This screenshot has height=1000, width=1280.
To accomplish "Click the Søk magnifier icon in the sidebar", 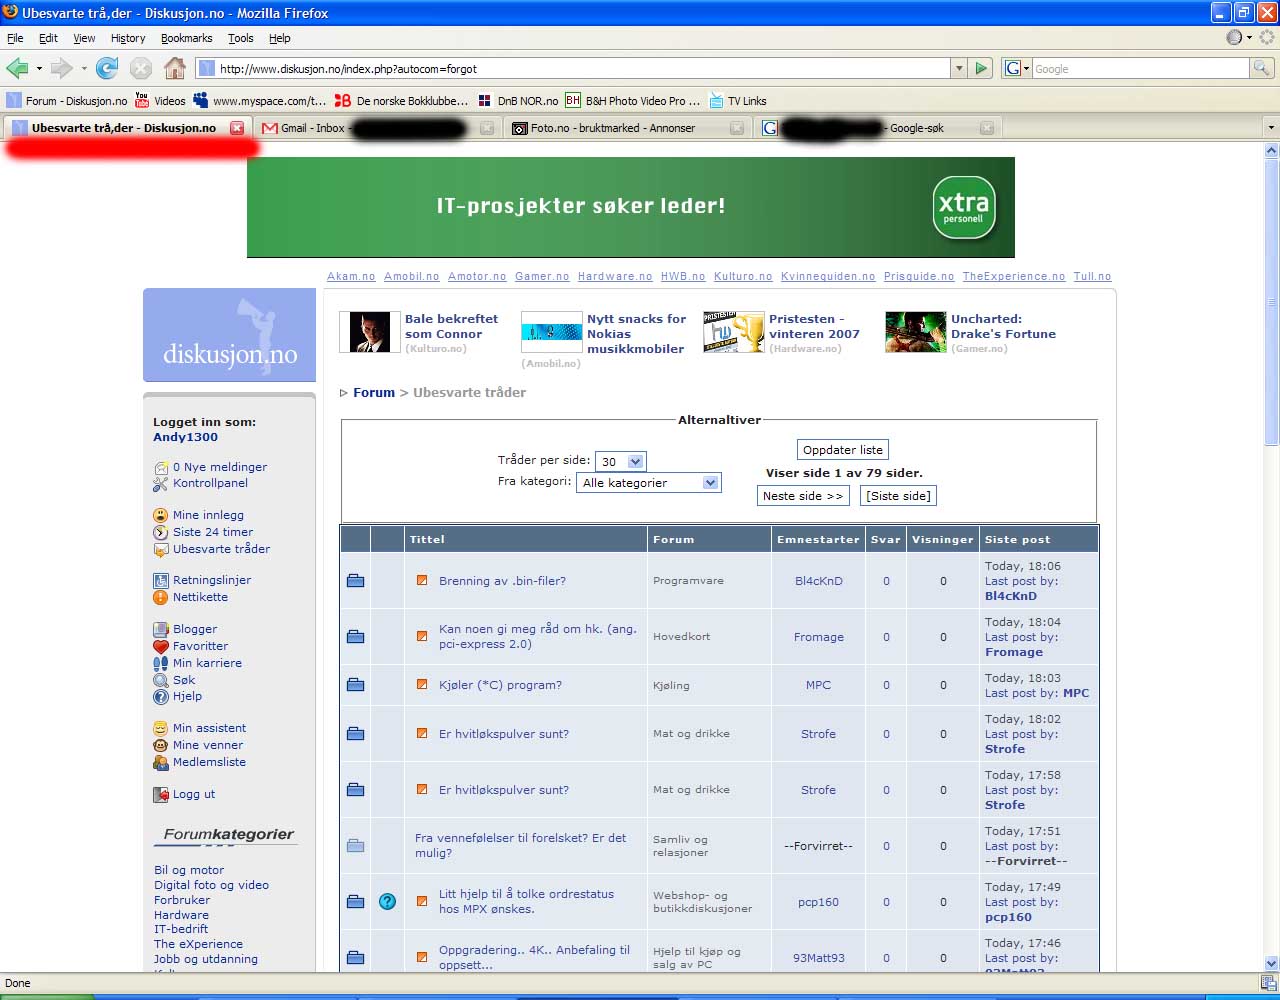I will pos(161,680).
